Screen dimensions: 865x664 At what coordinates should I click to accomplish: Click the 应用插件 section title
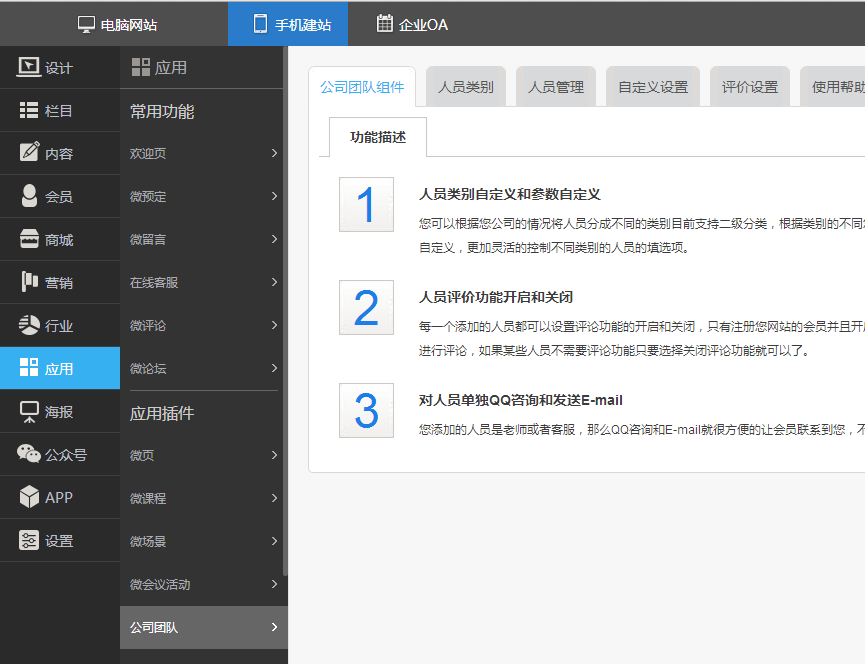pyautogui.click(x=162, y=413)
